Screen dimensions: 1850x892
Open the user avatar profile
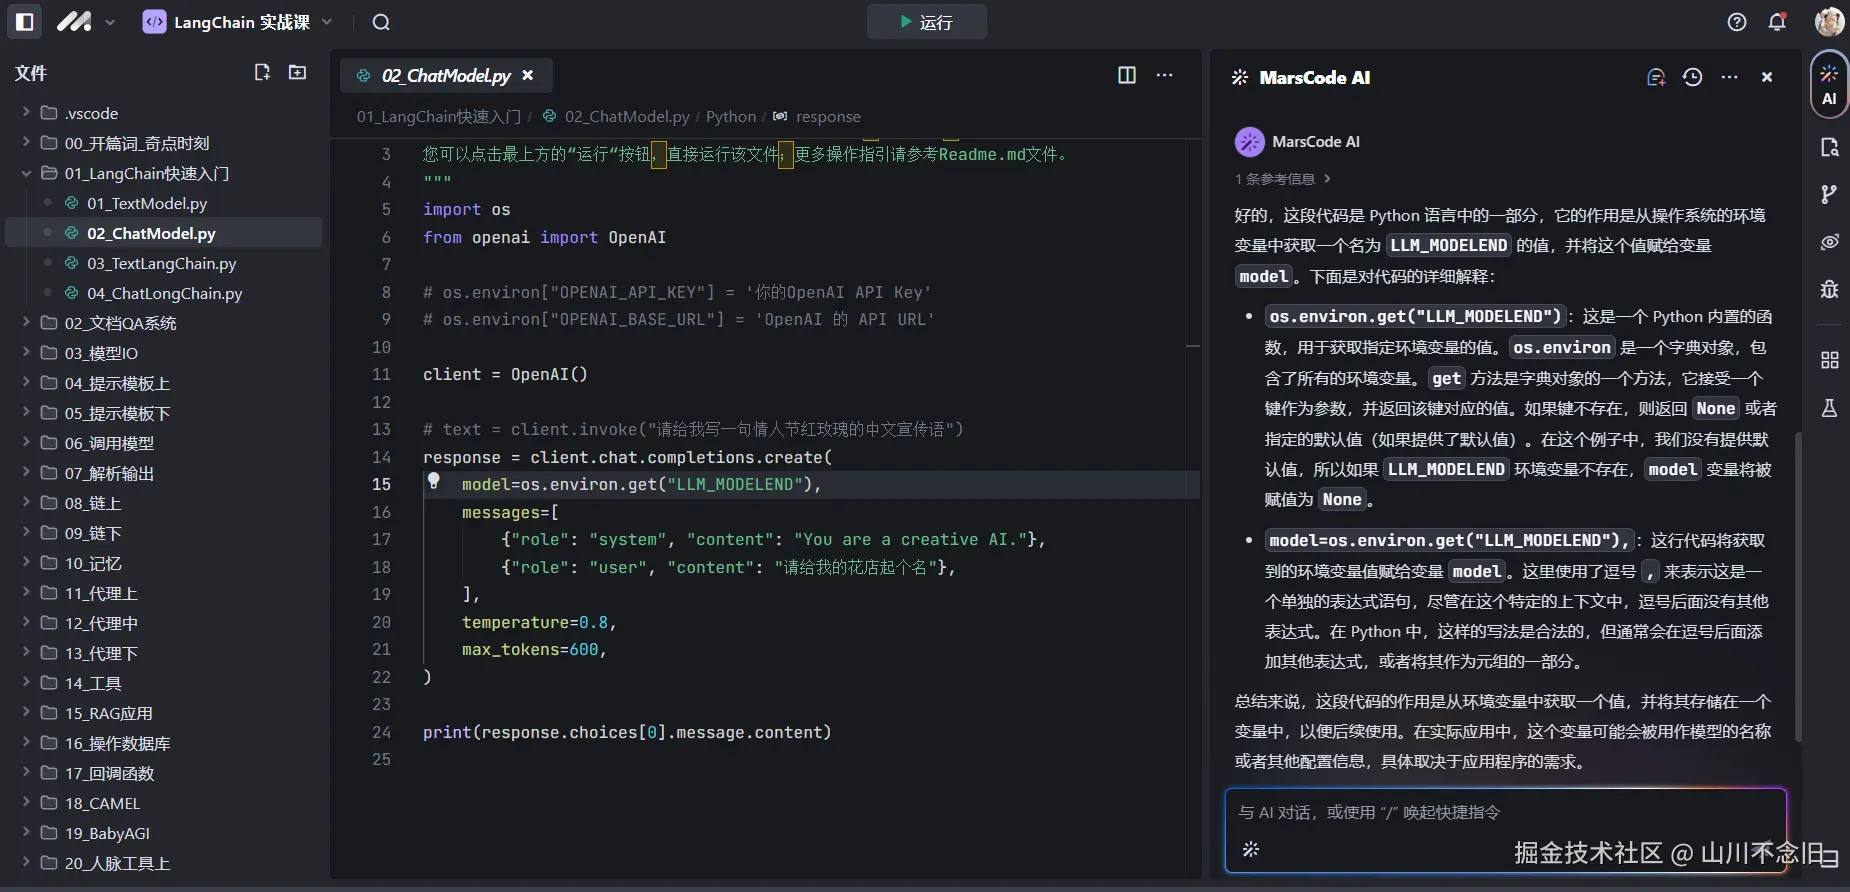(x=1829, y=21)
